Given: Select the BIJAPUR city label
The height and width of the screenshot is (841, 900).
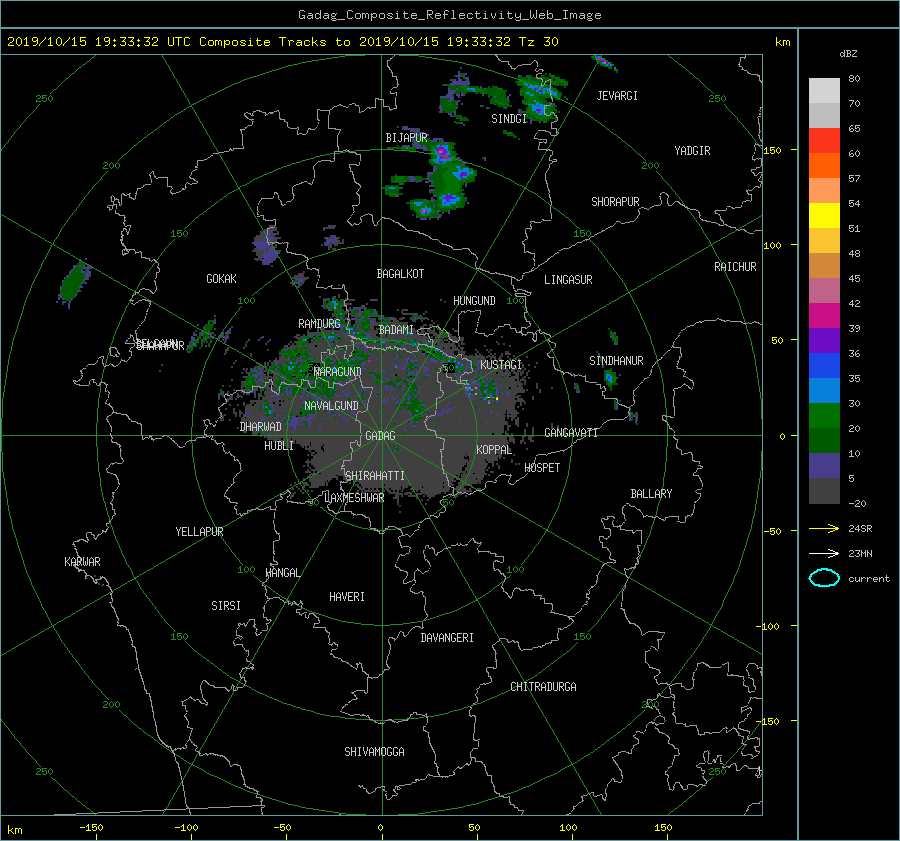Looking at the screenshot, I should point(406,138).
